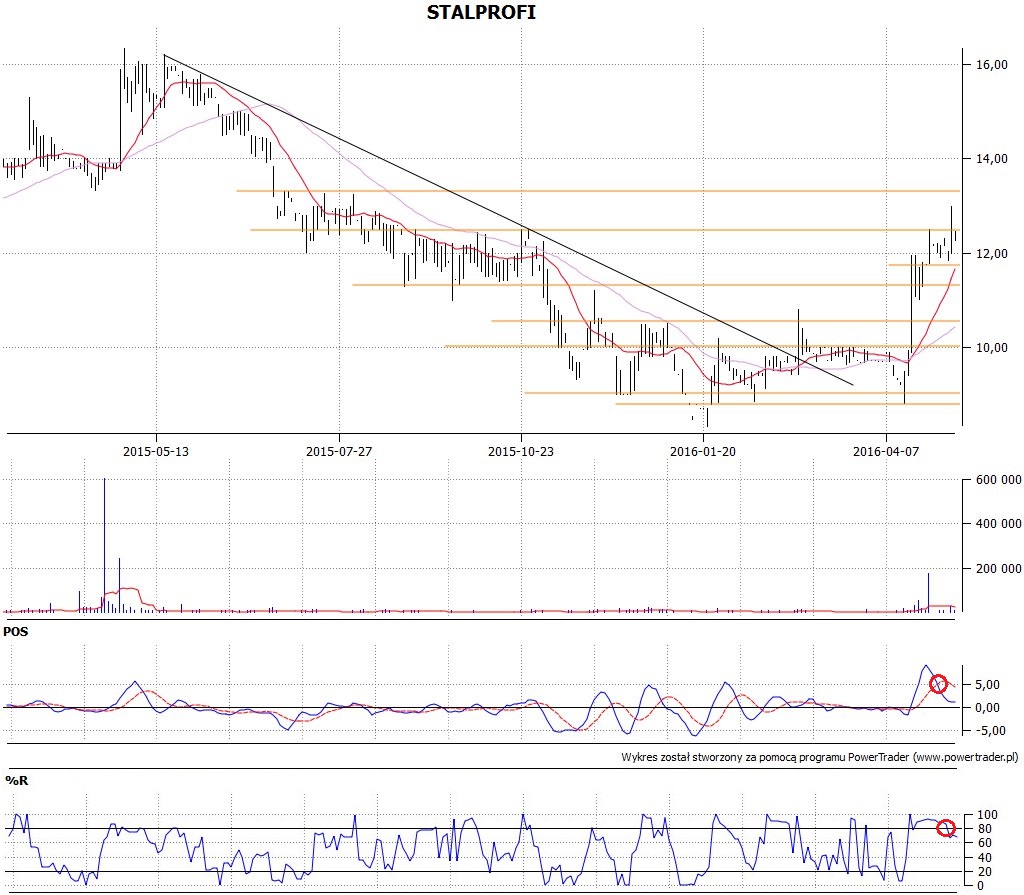Click the 80 value on %R axis

985,829
